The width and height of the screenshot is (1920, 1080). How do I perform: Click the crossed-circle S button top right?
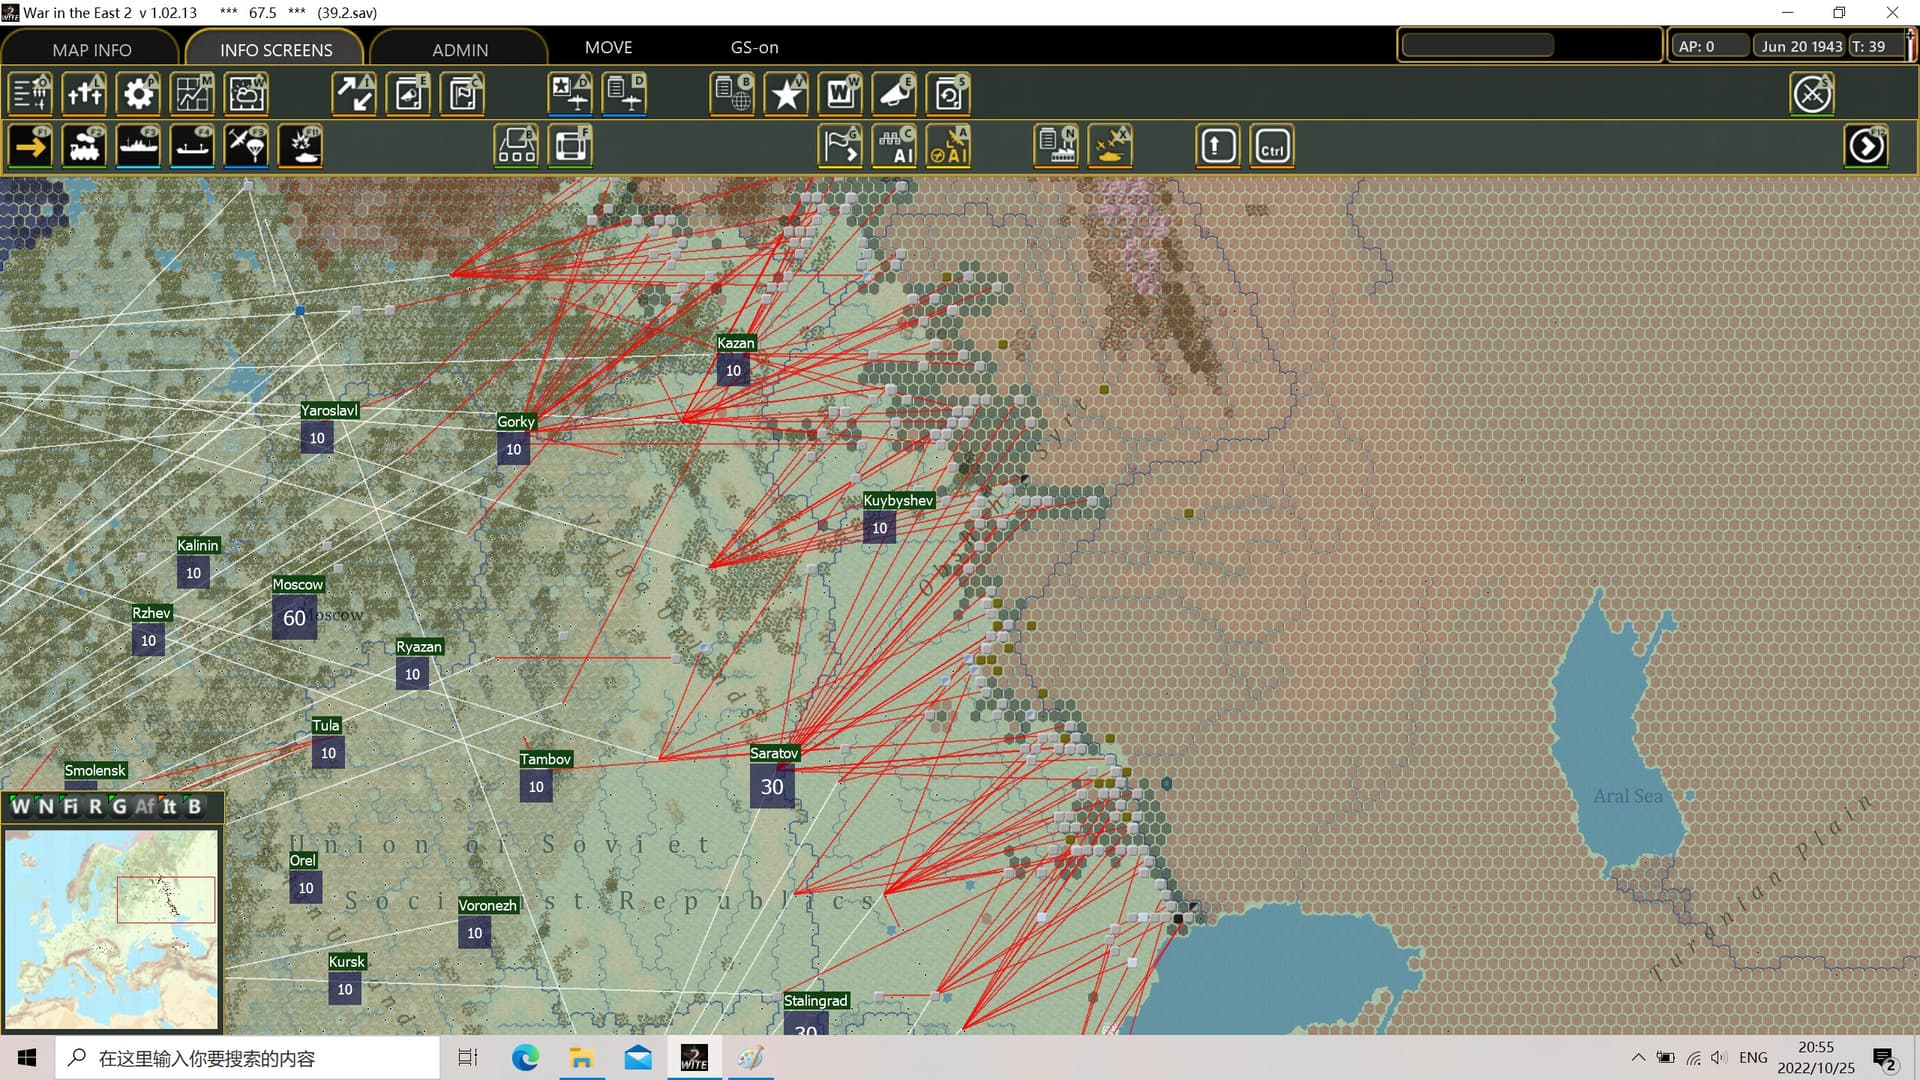(1812, 95)
